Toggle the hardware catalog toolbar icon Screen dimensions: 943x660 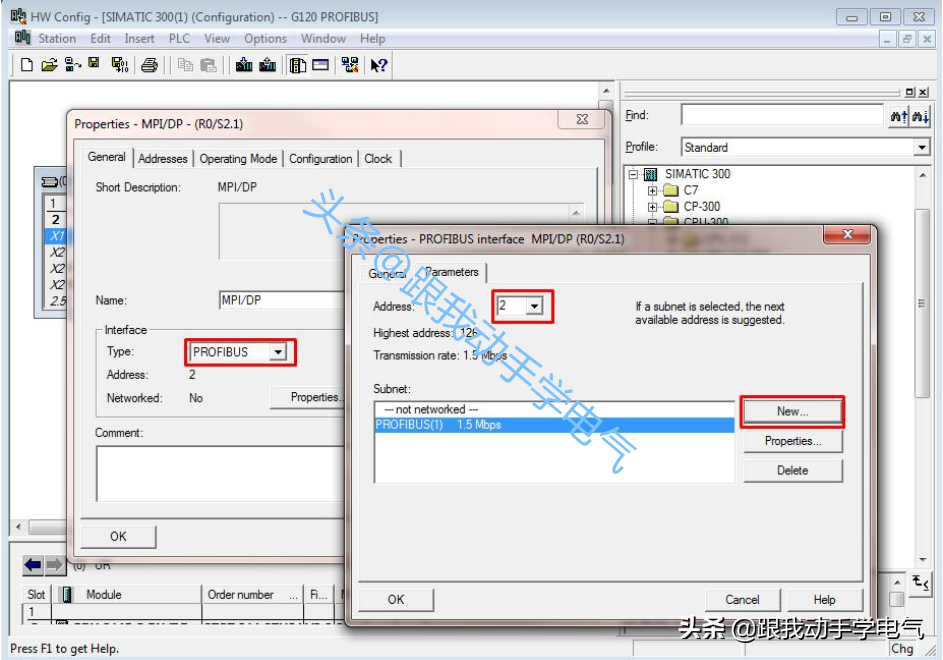298,65
